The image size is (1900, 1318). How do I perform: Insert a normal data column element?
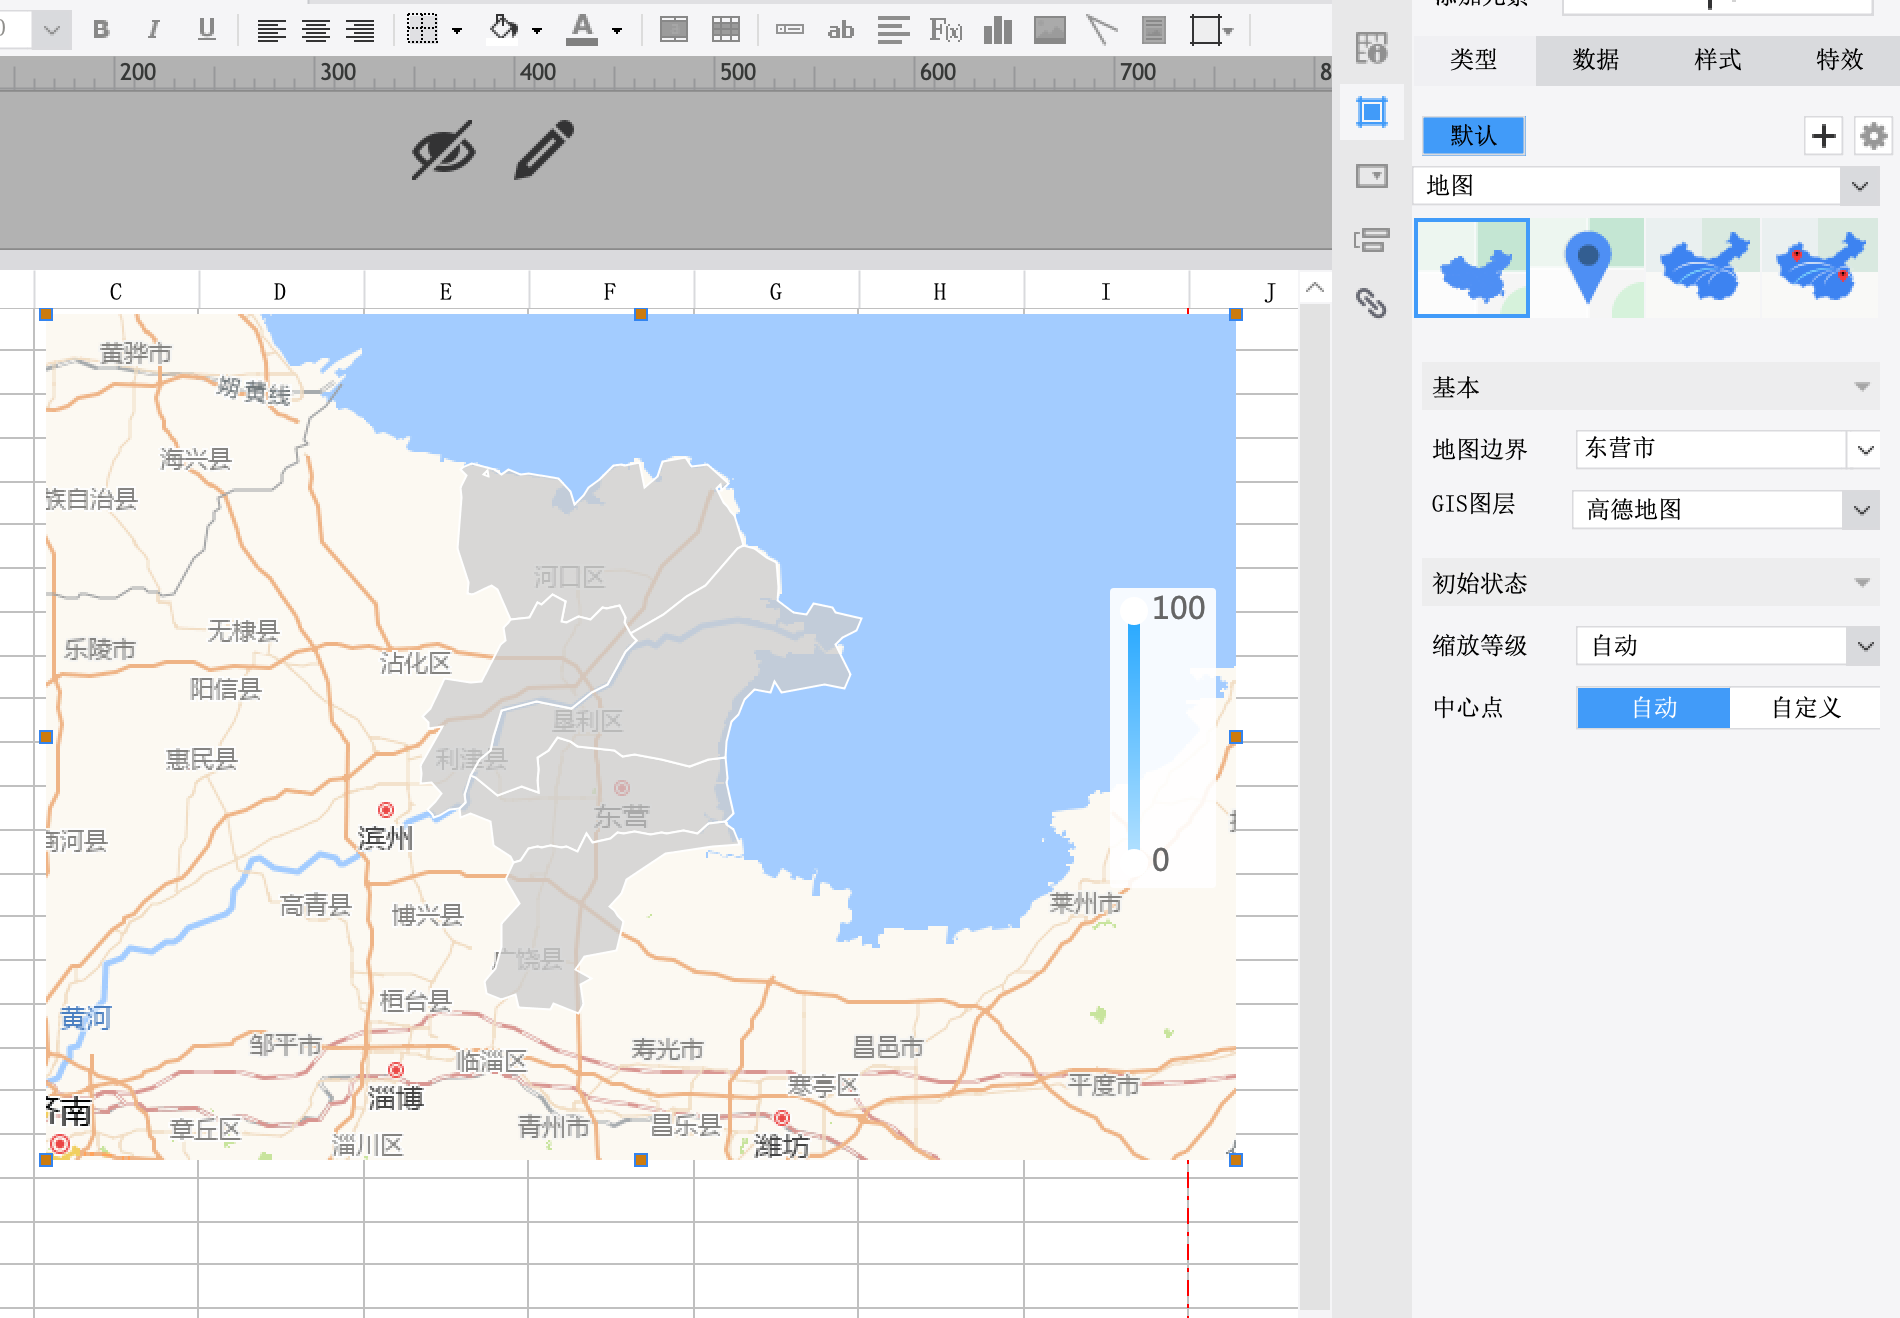tap(790, 30)
